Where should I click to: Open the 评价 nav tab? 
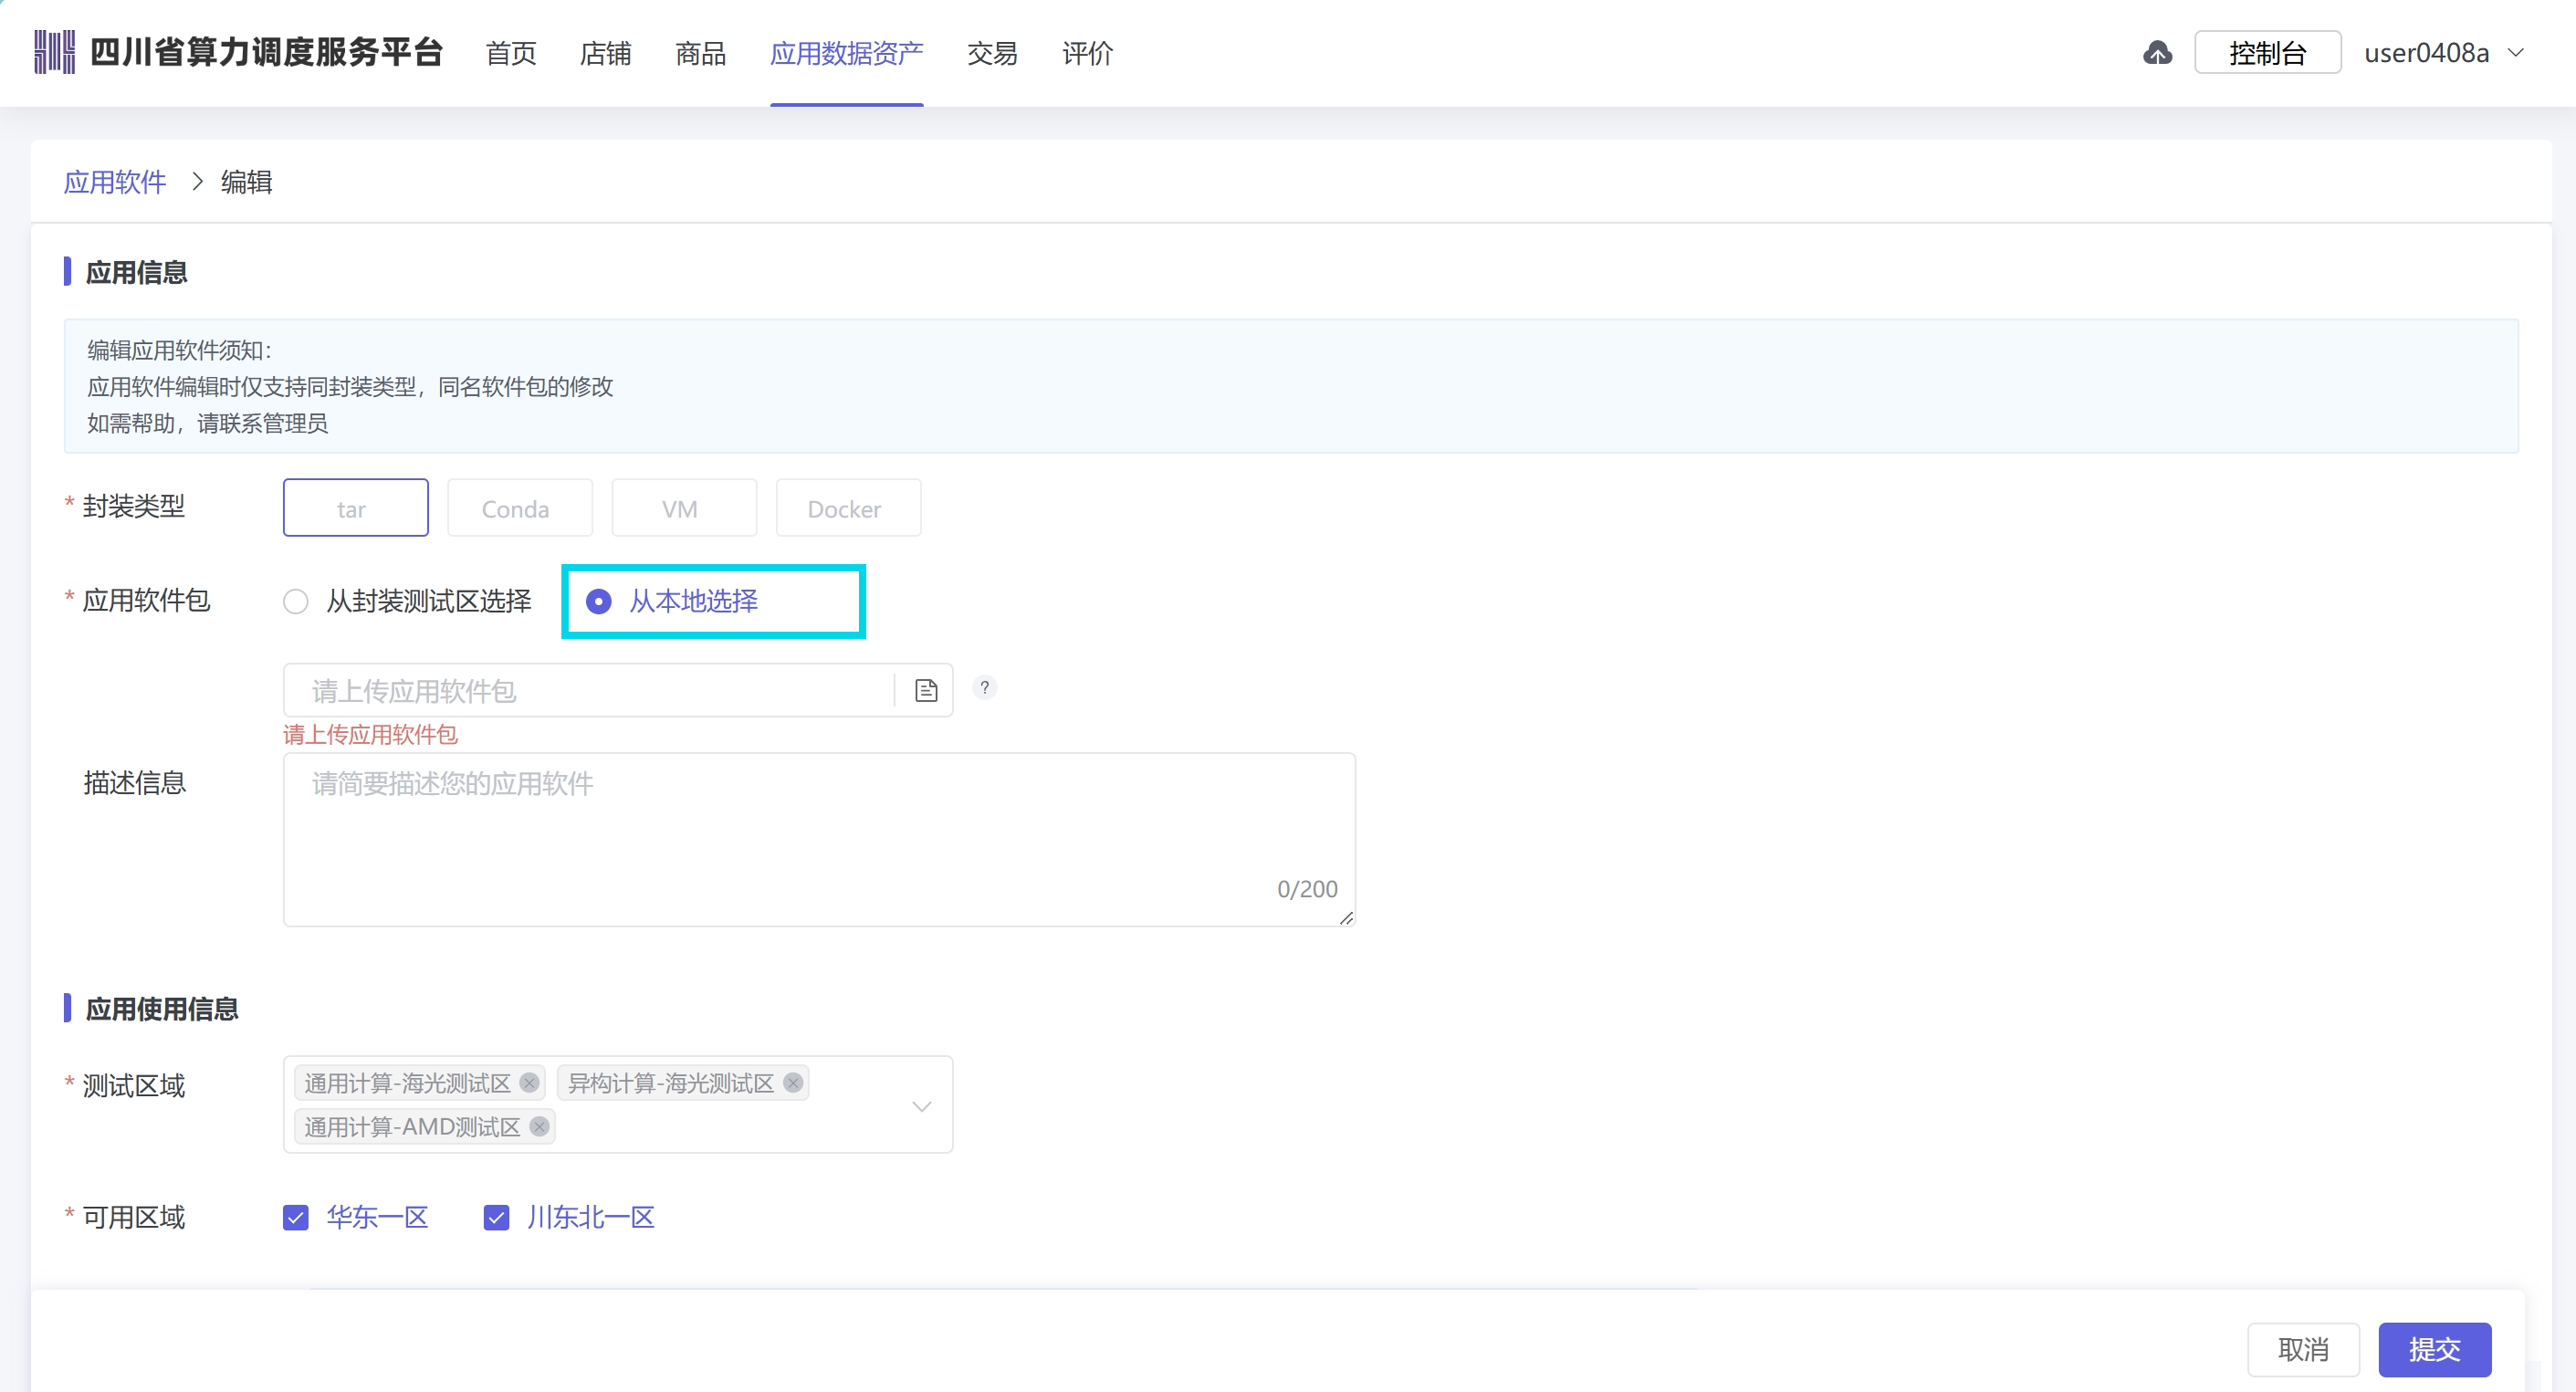[x=1087, y=53]
